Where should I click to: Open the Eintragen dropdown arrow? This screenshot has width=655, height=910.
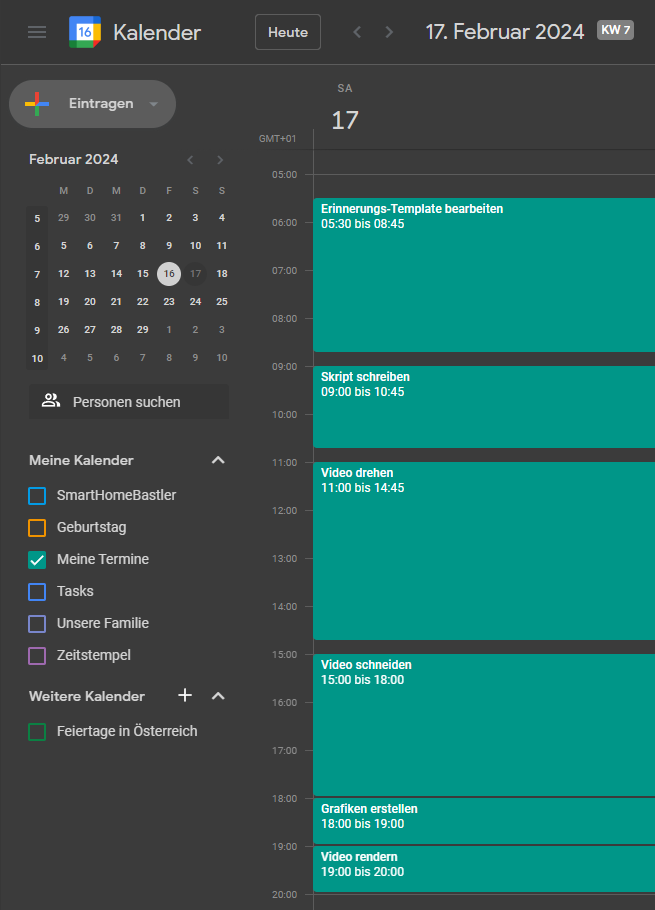tap(154, 104)
